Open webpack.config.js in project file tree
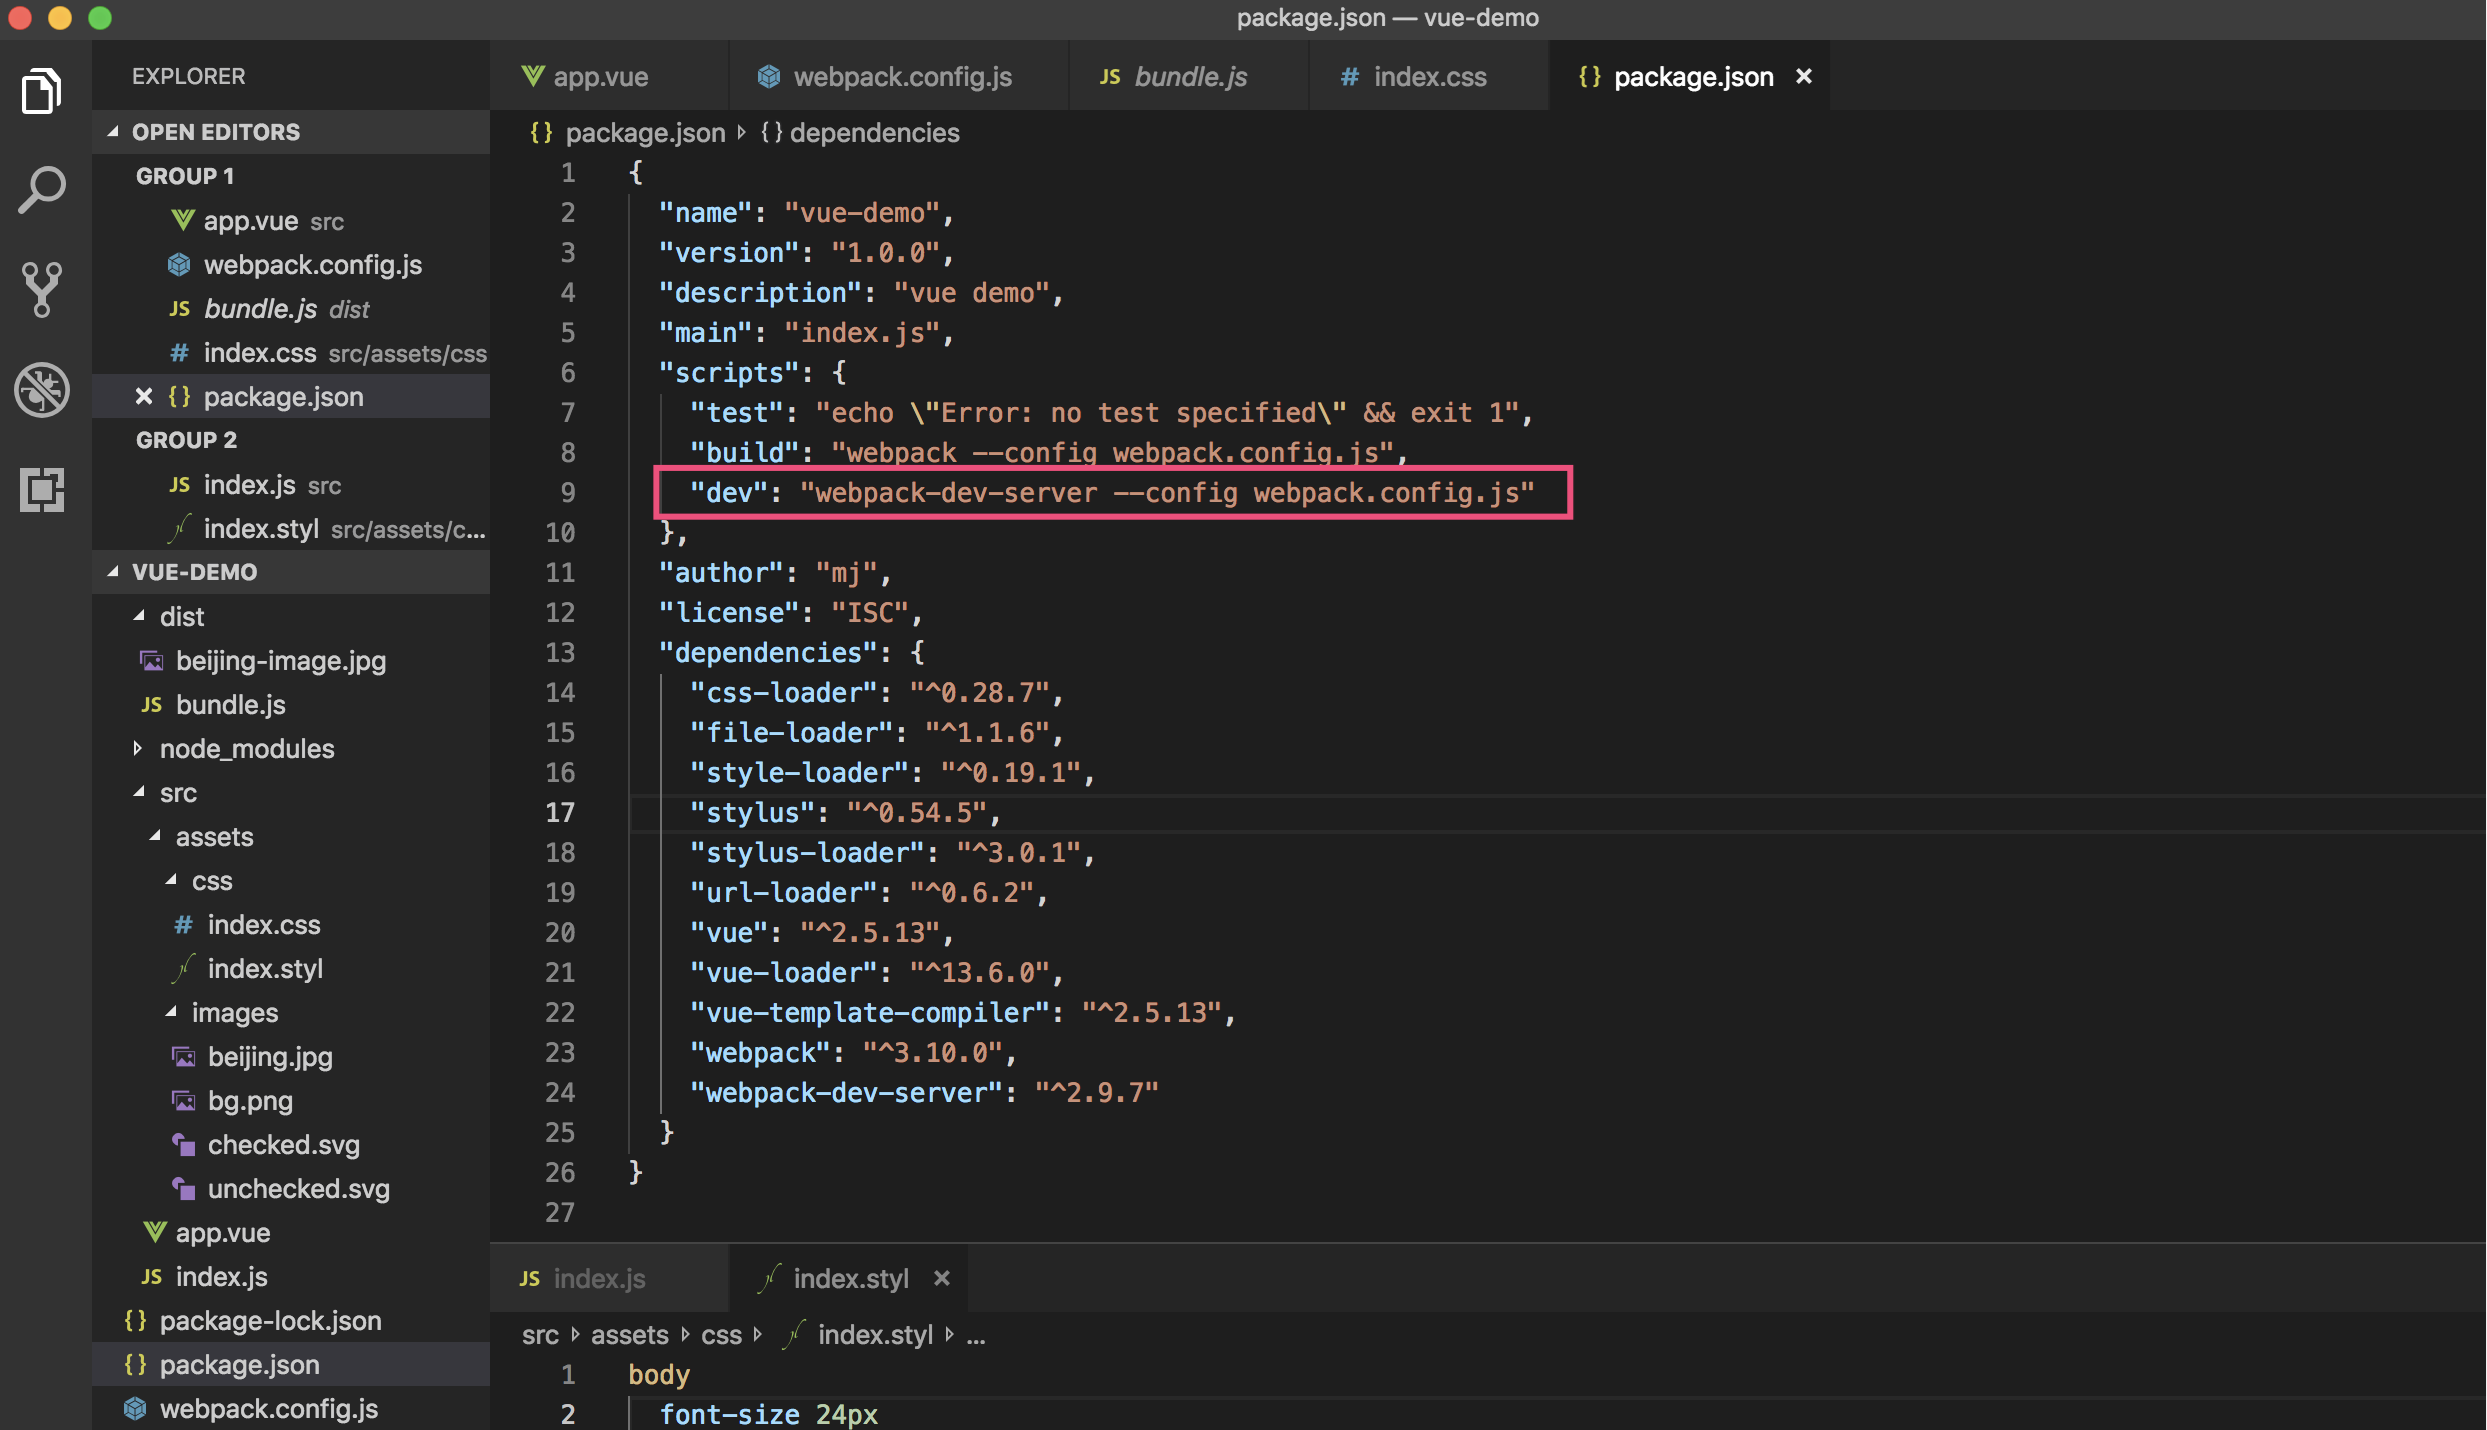This screenshot has height=1430, width=2487. 291,1408
